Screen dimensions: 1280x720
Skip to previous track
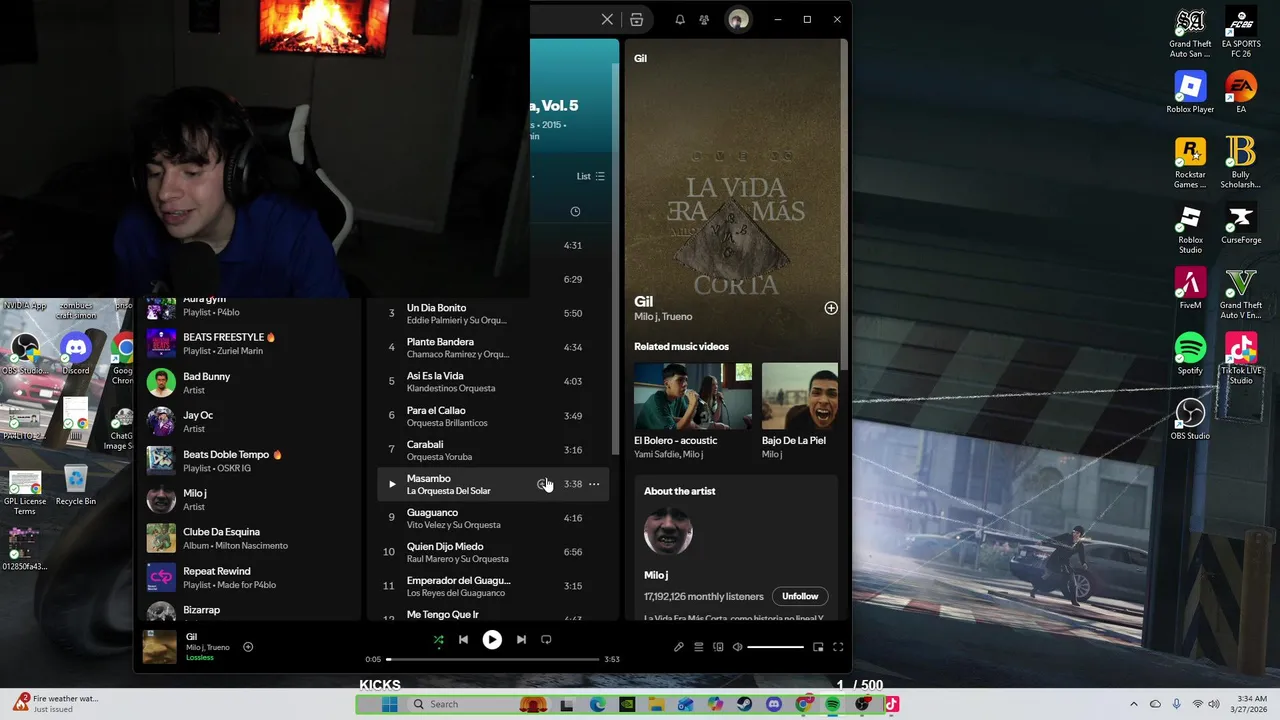pyautogui.click(x=463, y=640)
